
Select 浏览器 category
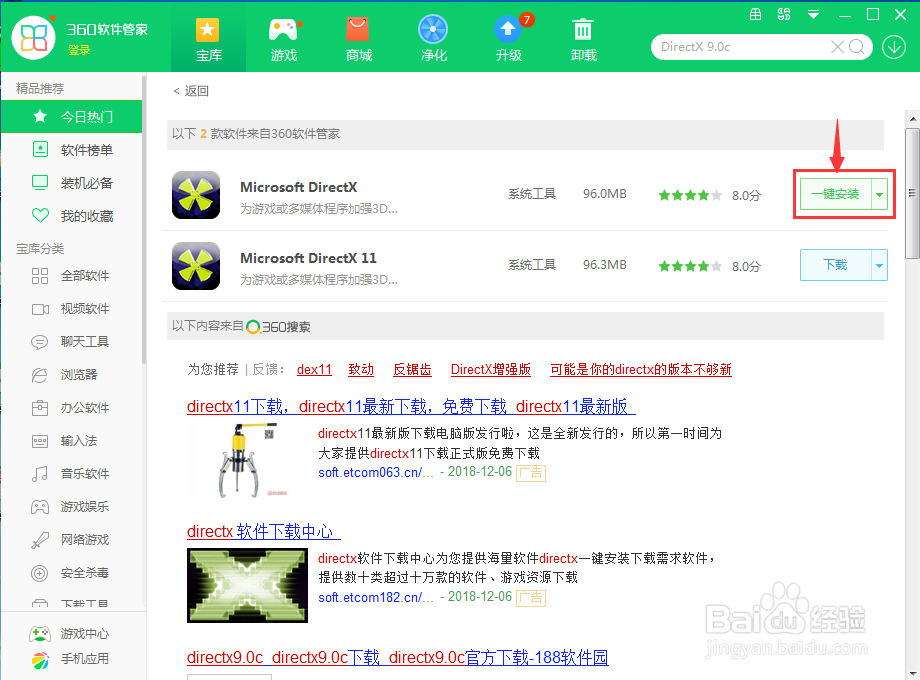[x=72, y=374]
